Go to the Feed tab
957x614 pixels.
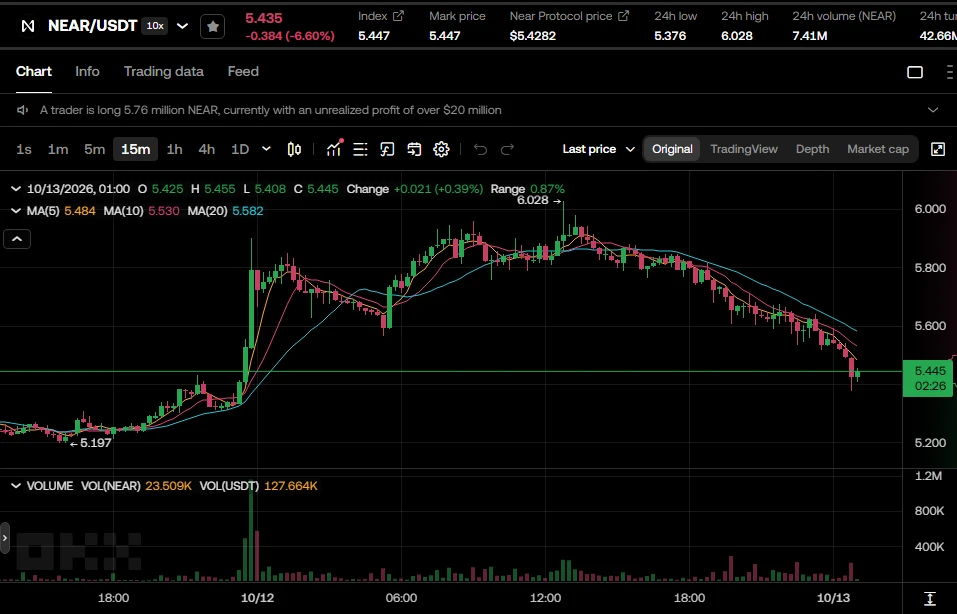[243, 71]
